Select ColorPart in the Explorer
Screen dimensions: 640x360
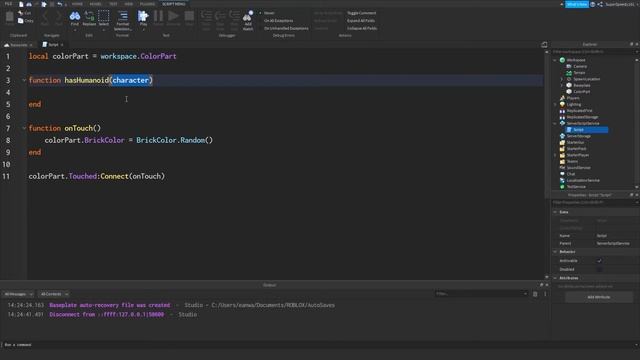point(582,92)
